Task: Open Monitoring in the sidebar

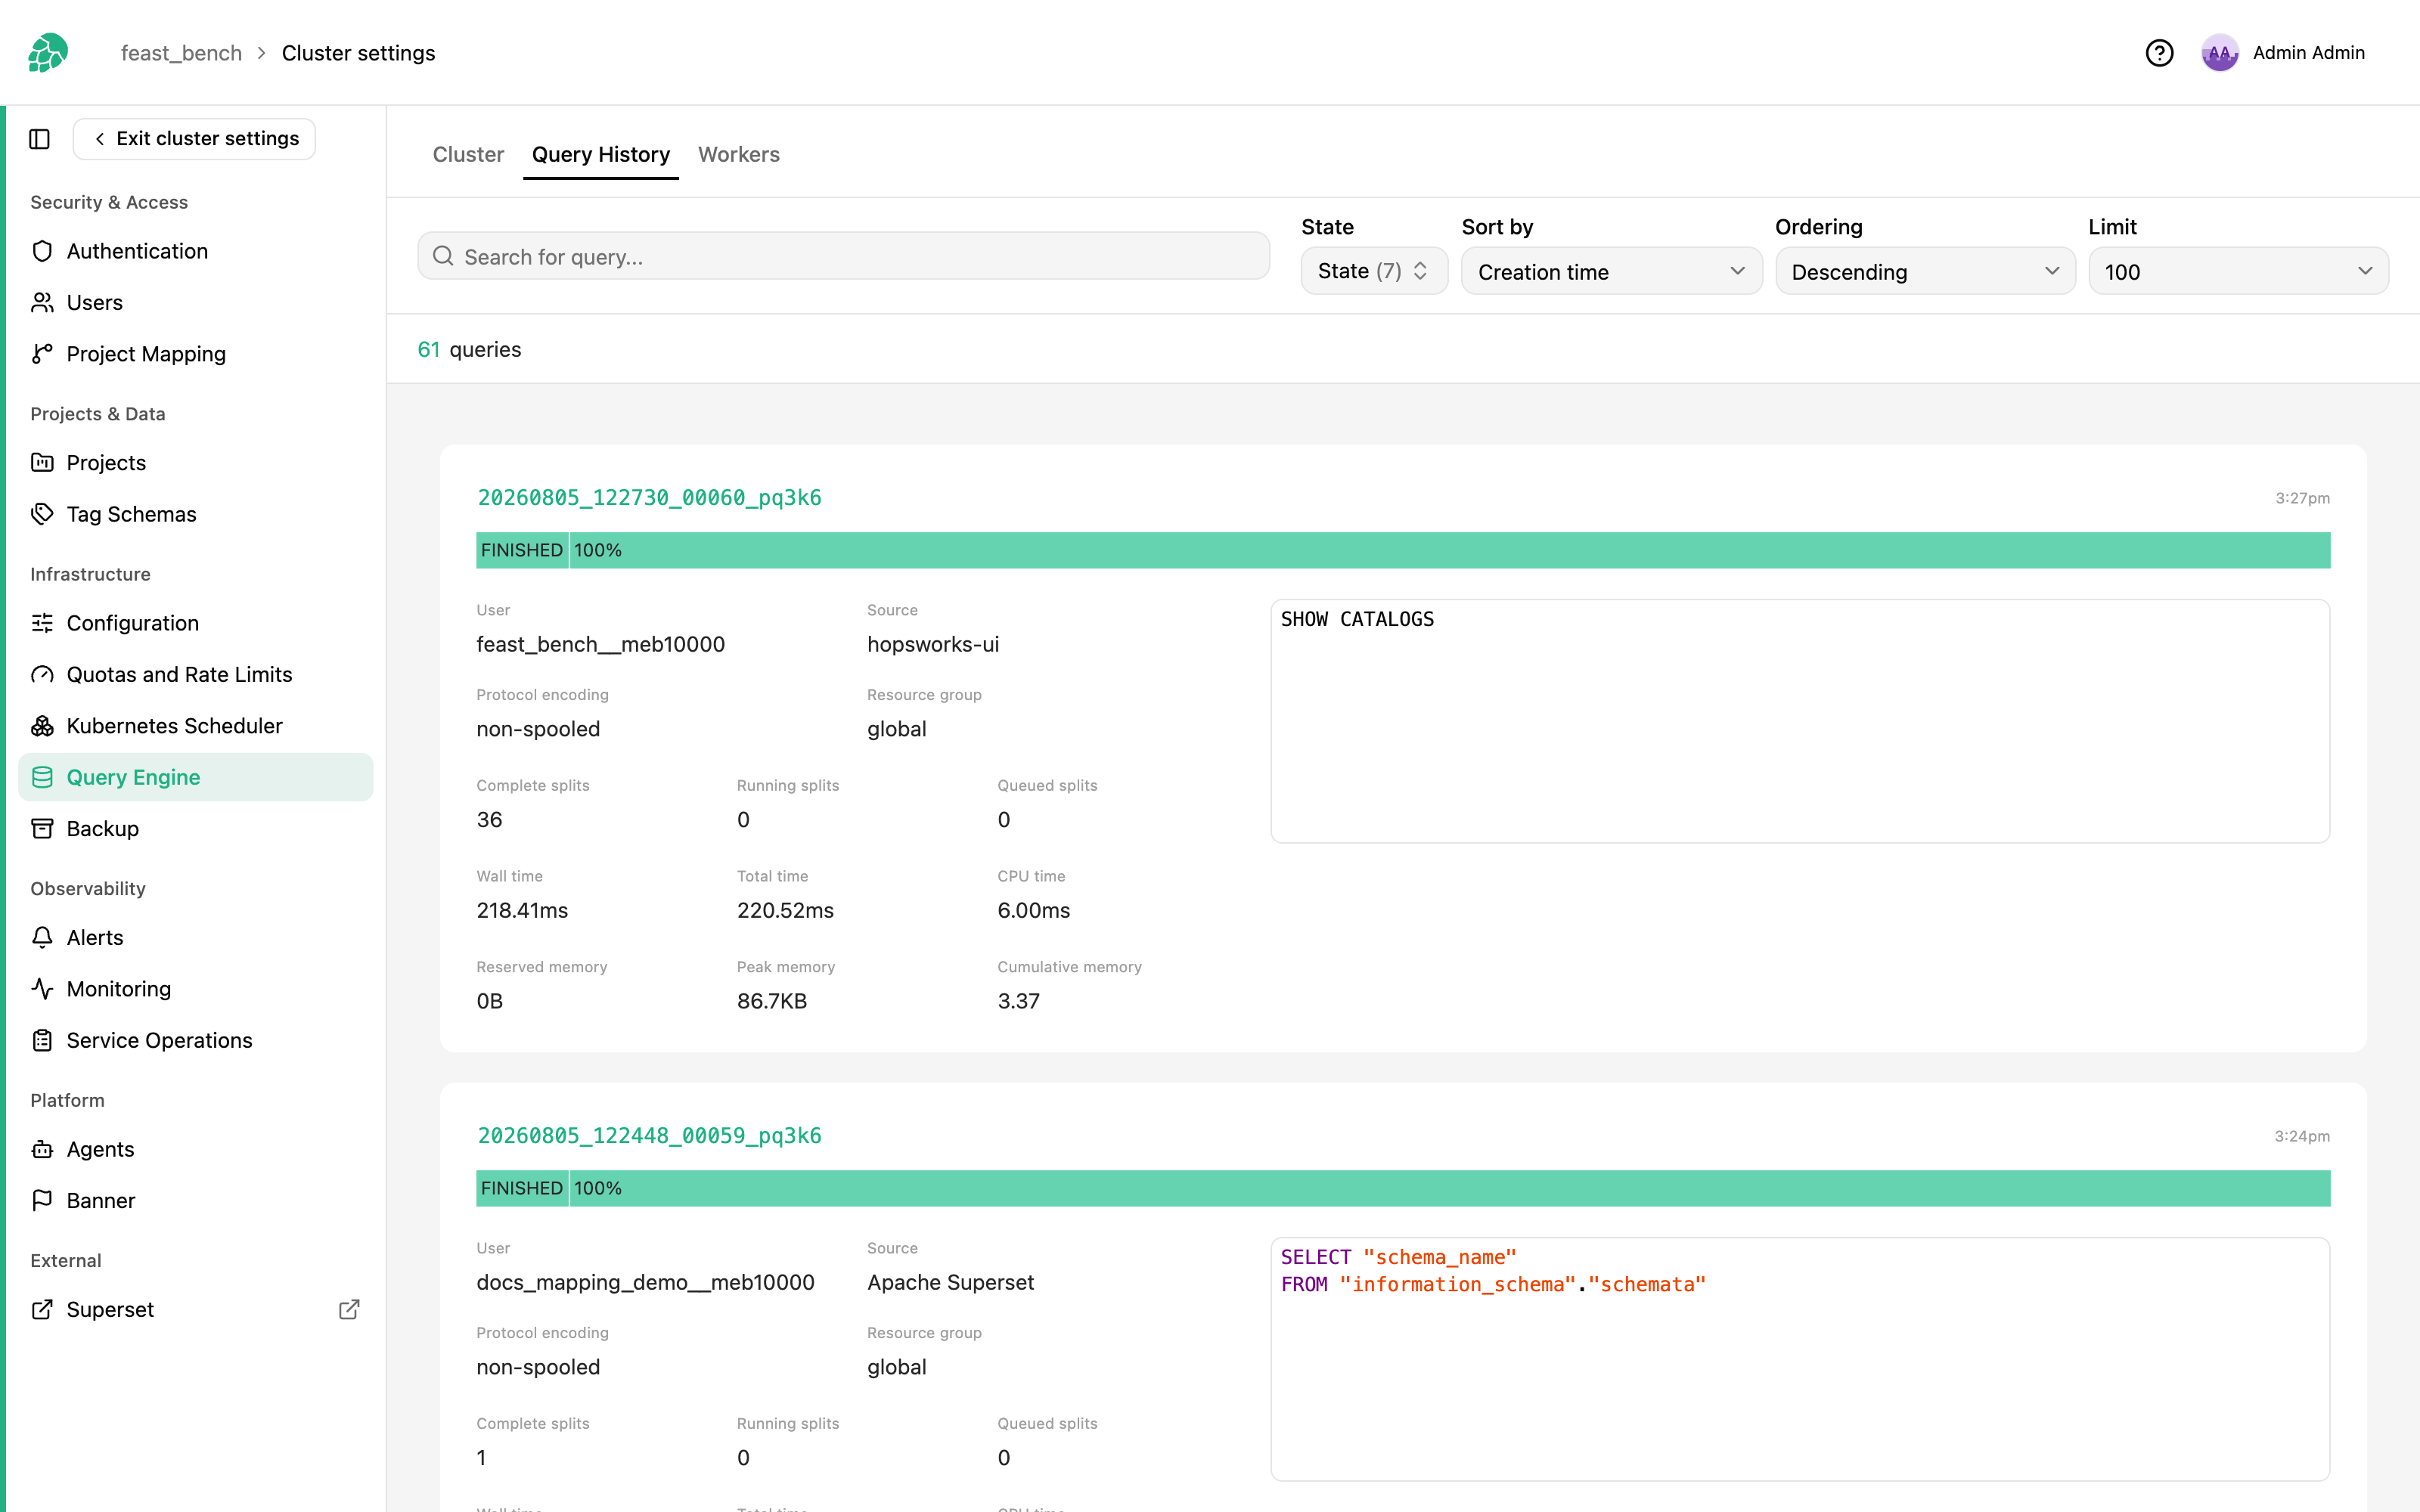Action: pos(196,989)
